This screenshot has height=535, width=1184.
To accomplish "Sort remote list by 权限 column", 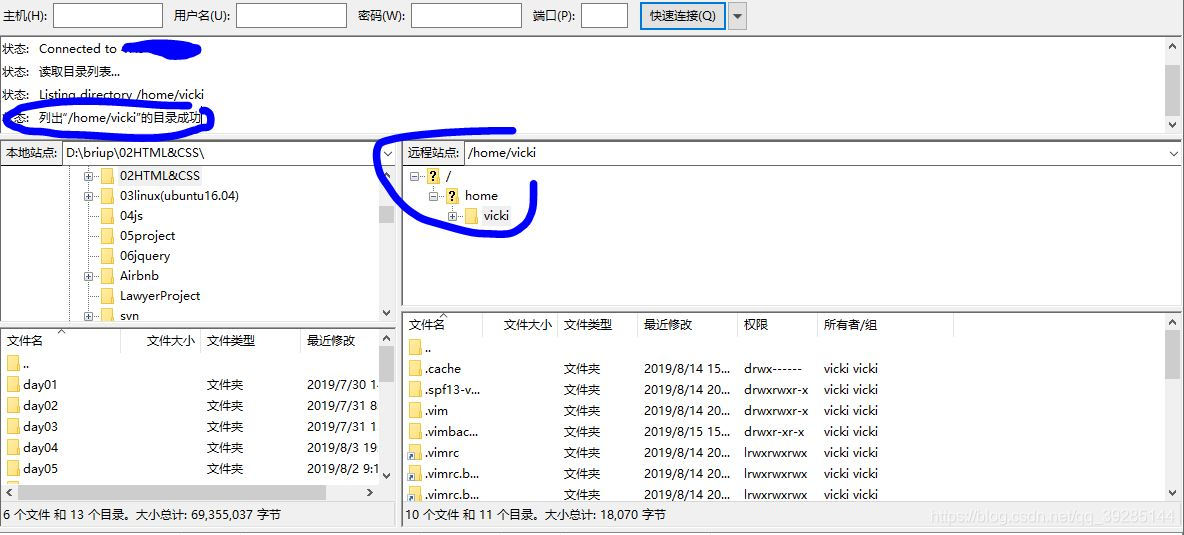I will point(779,325).
